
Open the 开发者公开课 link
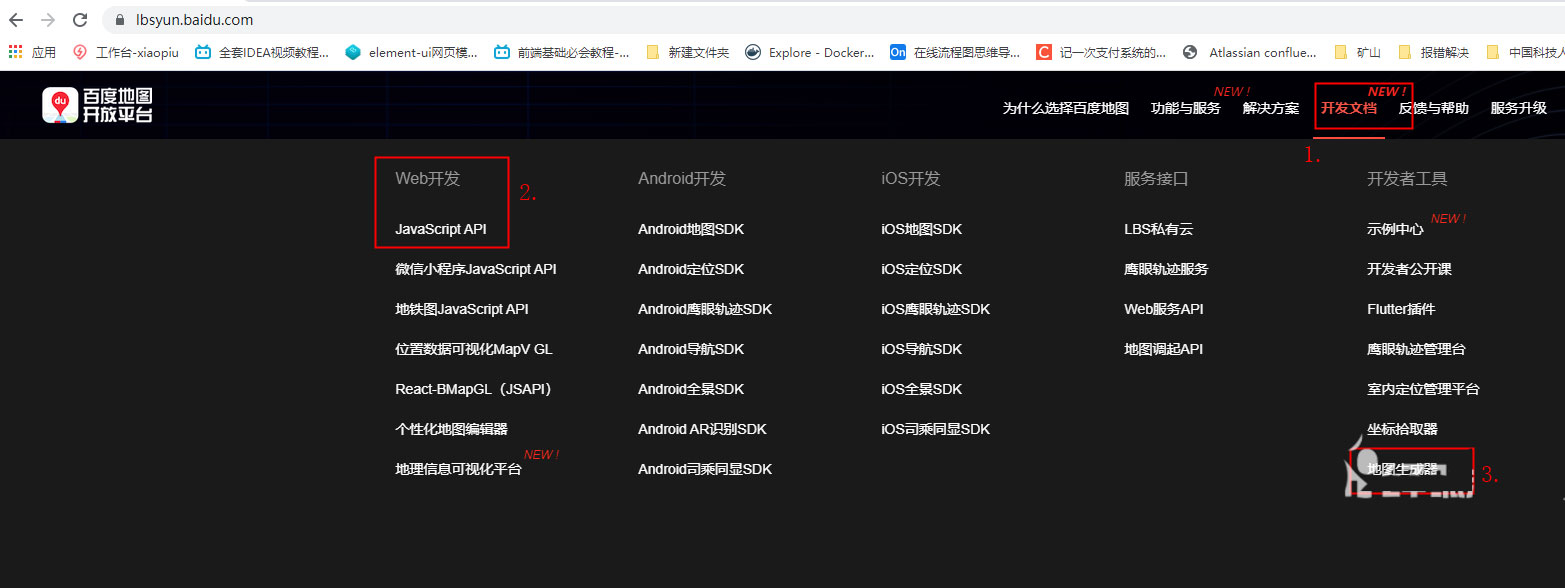tap(1409, 269)
